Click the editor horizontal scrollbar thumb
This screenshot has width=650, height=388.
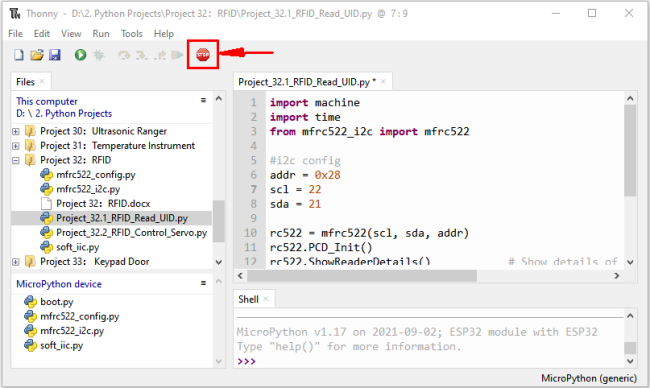362,276
